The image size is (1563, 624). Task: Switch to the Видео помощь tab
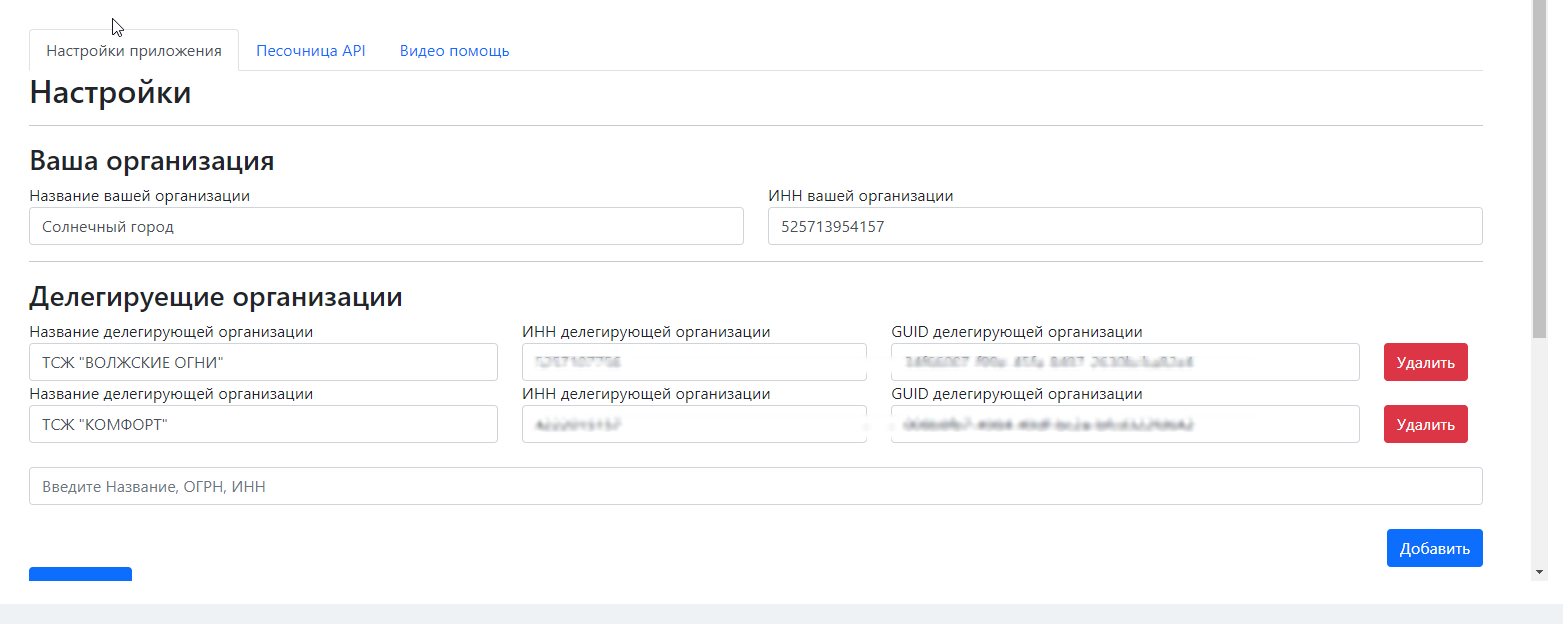point(454,51)
